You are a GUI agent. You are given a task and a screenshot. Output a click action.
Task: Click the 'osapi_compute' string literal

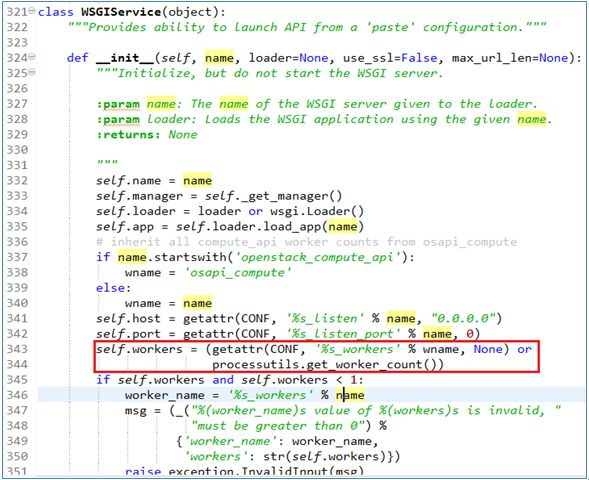(237, 273)
